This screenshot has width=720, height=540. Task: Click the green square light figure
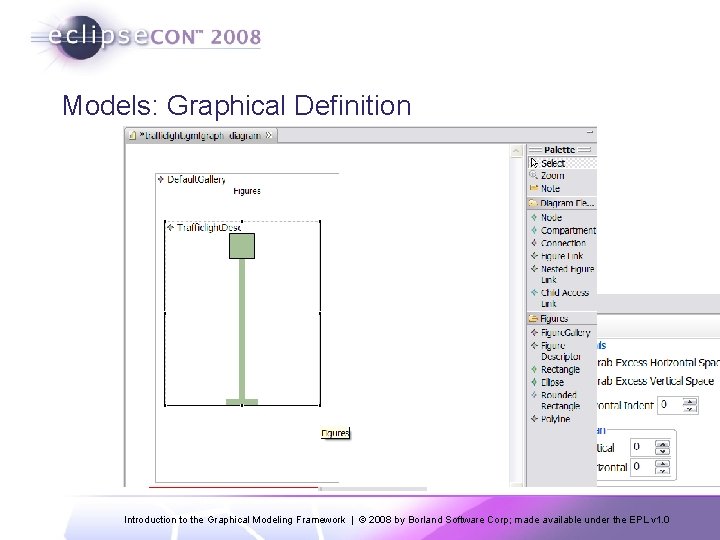tap(242, 246)
